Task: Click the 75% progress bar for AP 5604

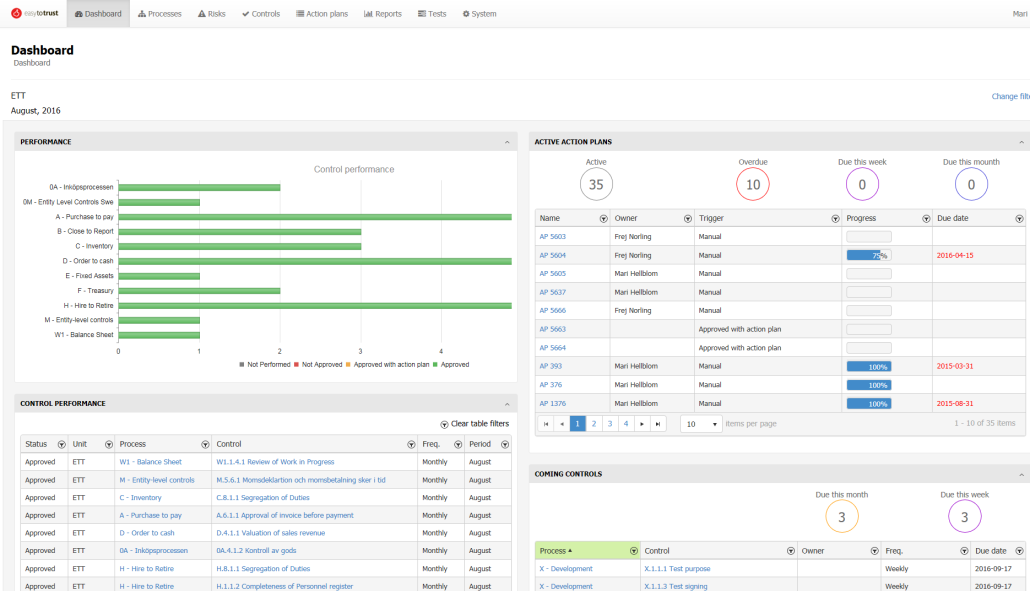Action: click(868, 255)
